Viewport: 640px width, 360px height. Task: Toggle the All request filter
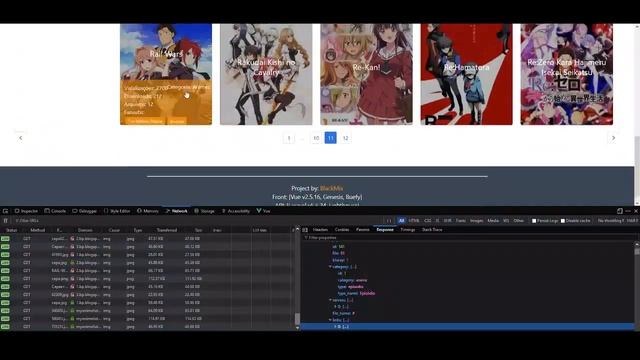pyautogui.click(x=401, y=220)
